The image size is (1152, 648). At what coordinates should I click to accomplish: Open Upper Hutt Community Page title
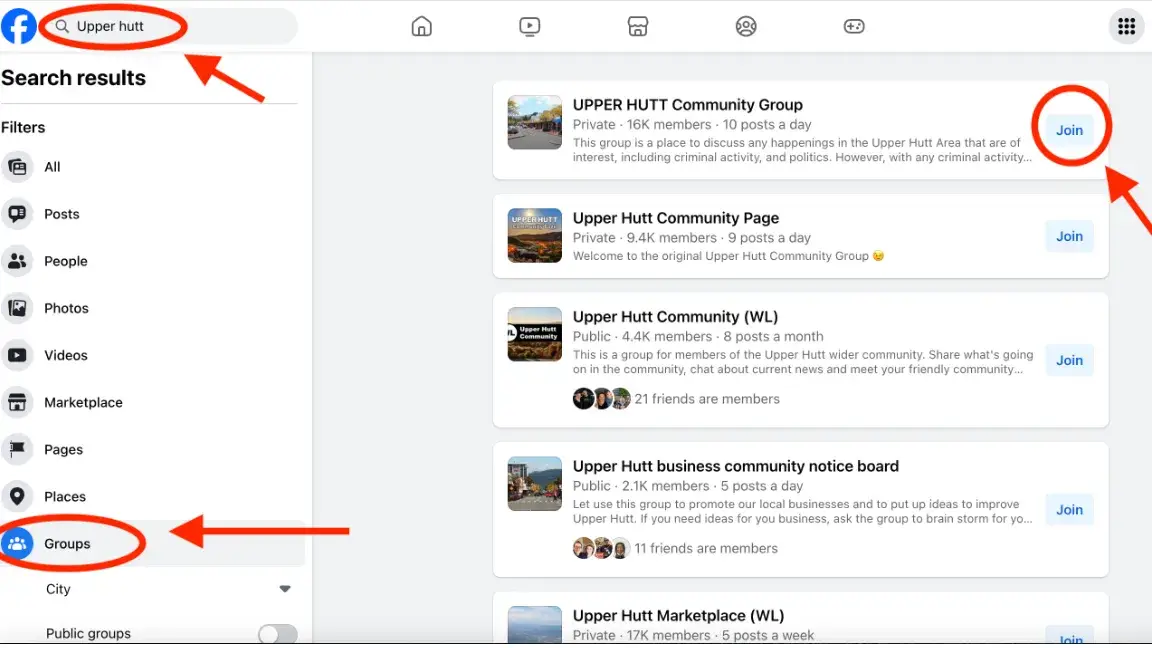[676, 217]
